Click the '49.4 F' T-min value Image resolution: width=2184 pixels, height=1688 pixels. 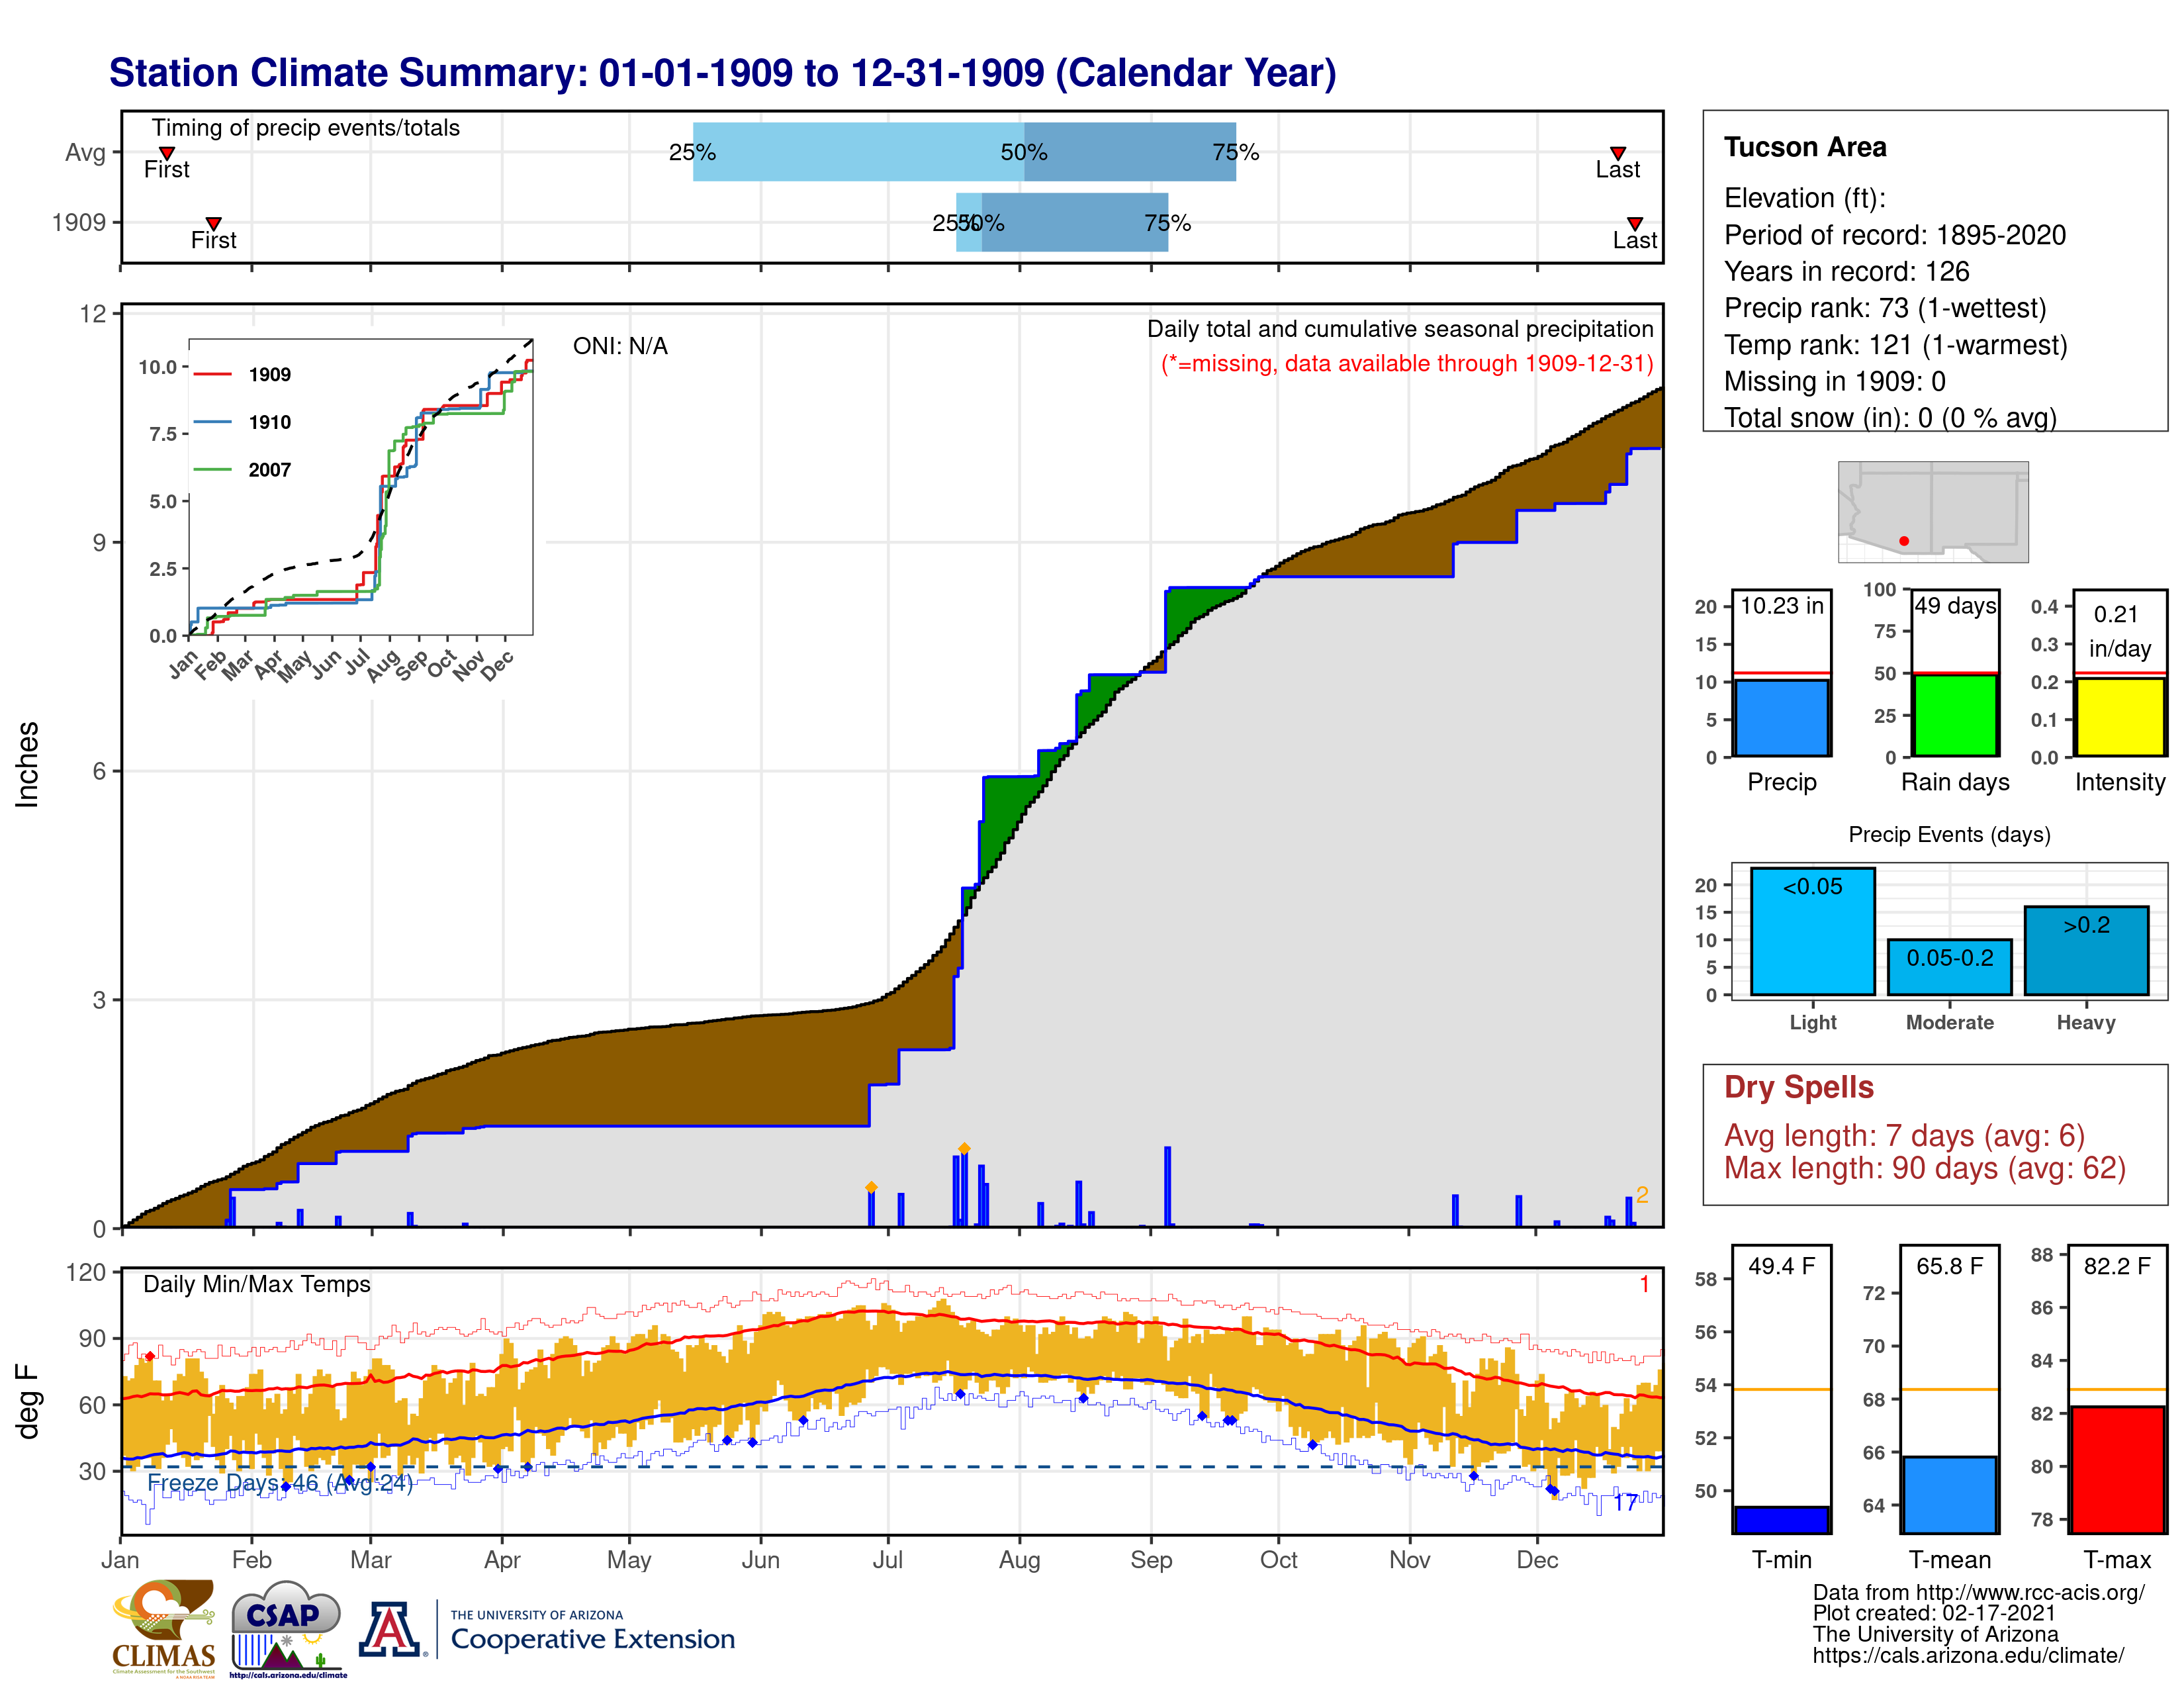1781,1266
